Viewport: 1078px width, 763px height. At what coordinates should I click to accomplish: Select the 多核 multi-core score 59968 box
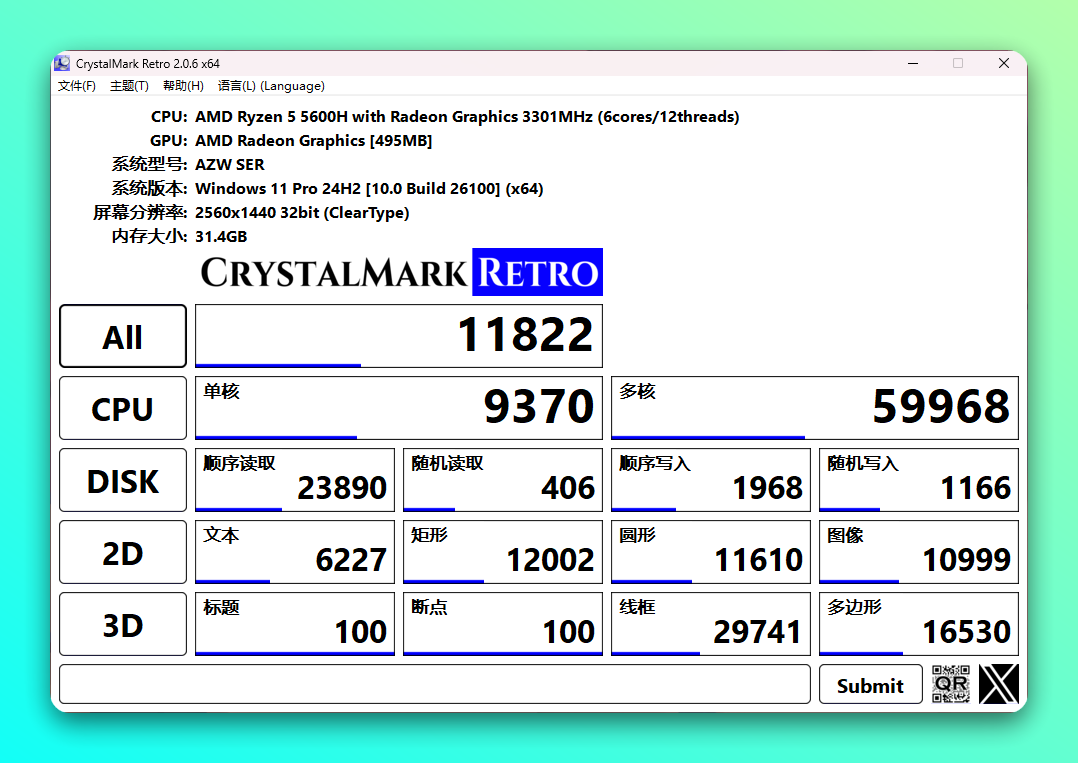[814, 408]
